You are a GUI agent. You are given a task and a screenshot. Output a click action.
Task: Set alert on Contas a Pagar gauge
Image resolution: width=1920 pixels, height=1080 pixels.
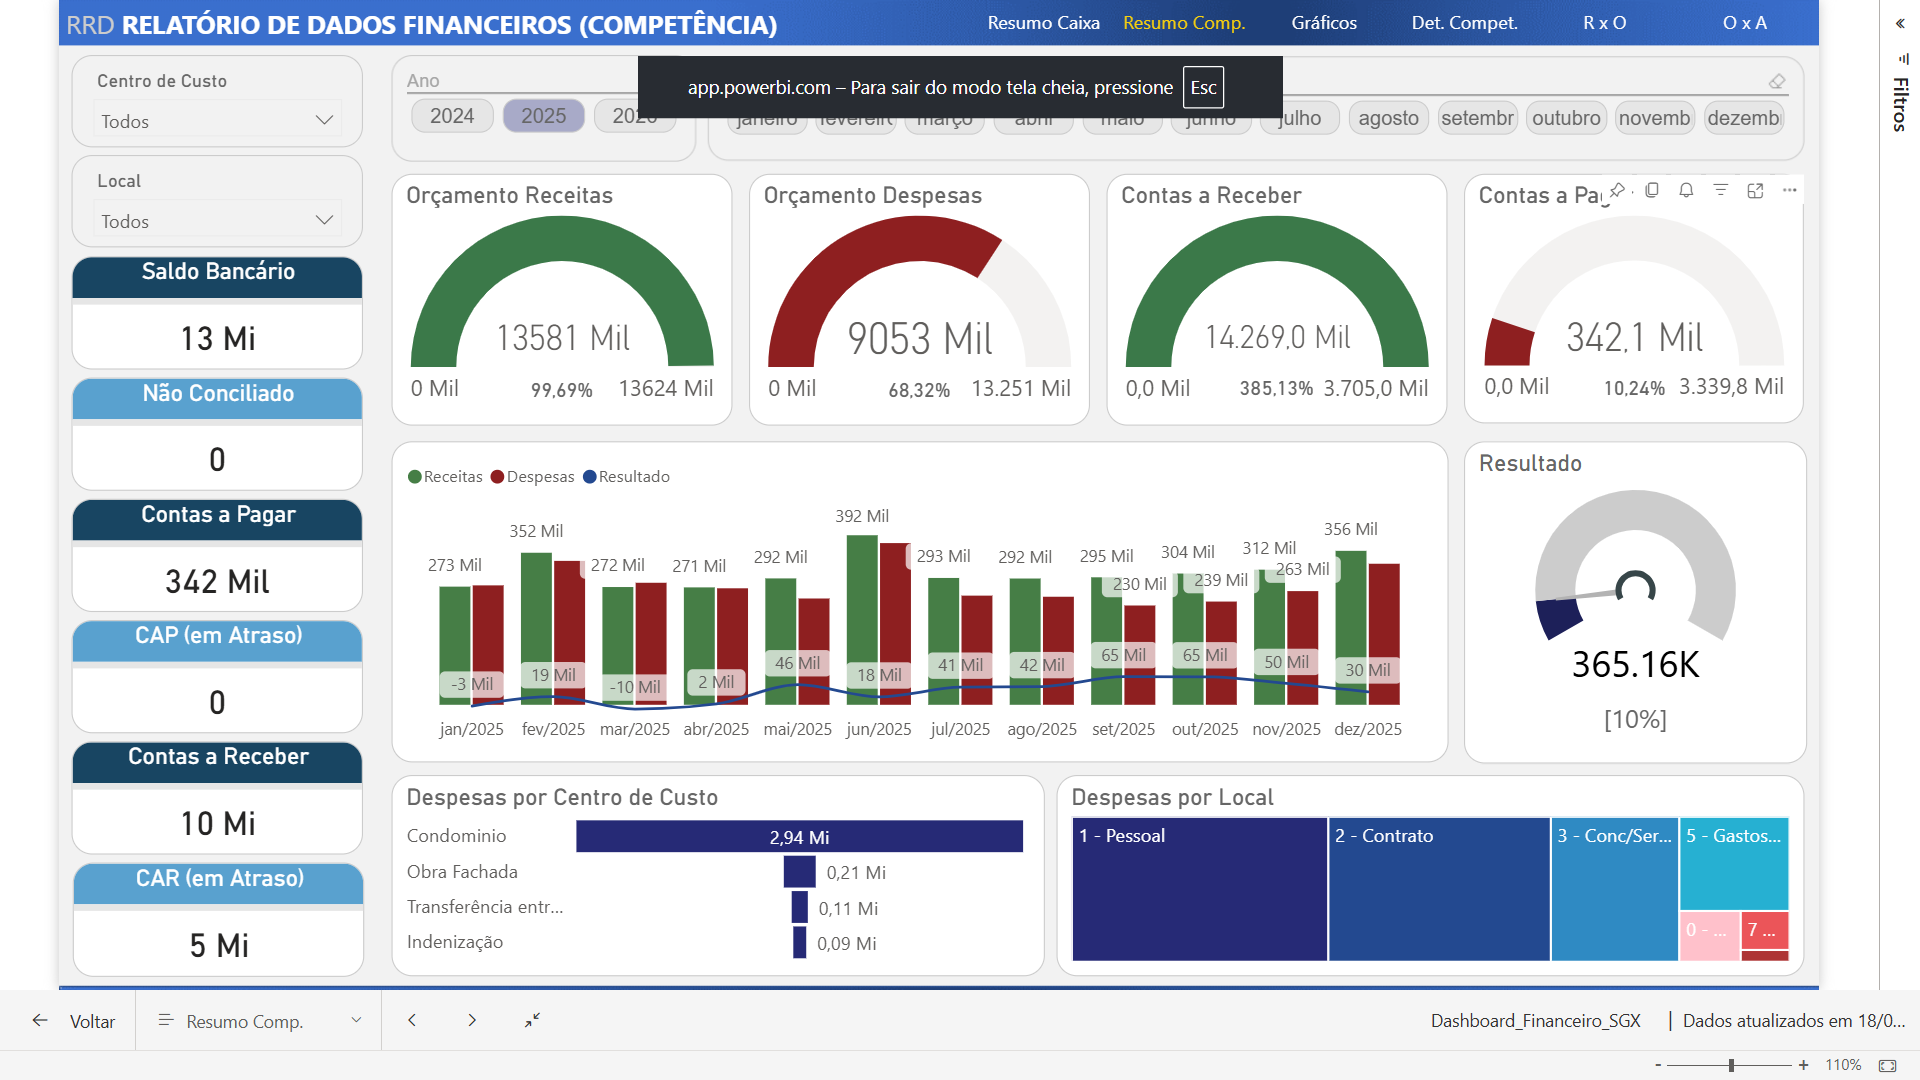pos(1686,190)
